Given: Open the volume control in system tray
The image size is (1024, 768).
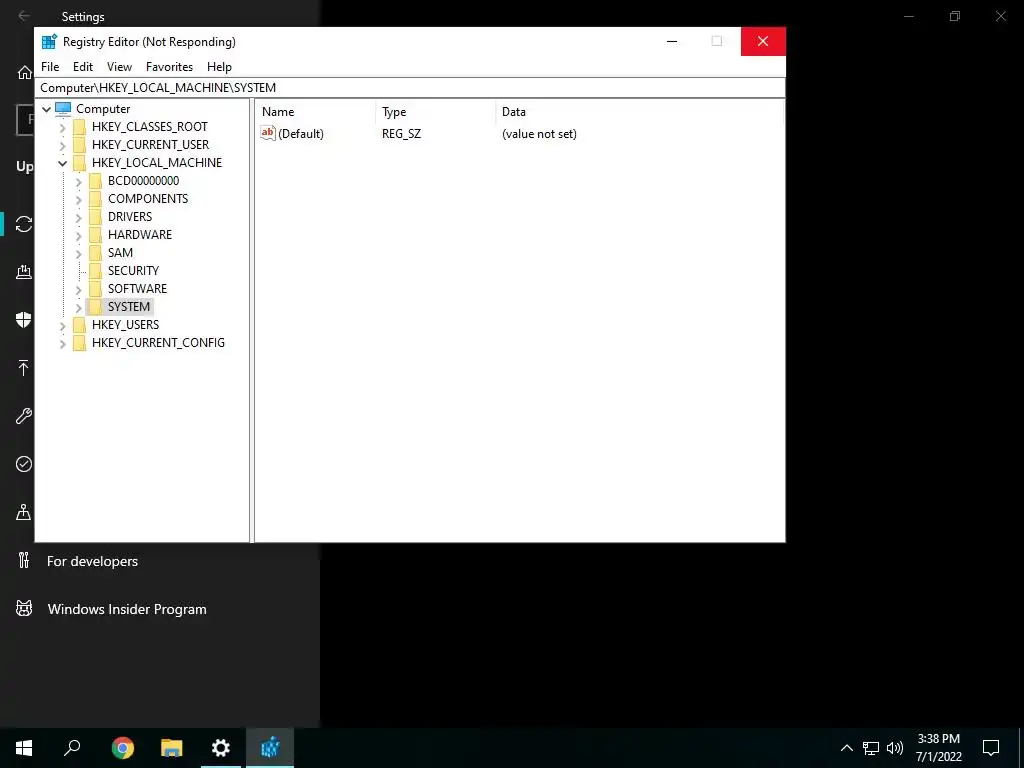Looking at the screenshot, I should point(895,748).
